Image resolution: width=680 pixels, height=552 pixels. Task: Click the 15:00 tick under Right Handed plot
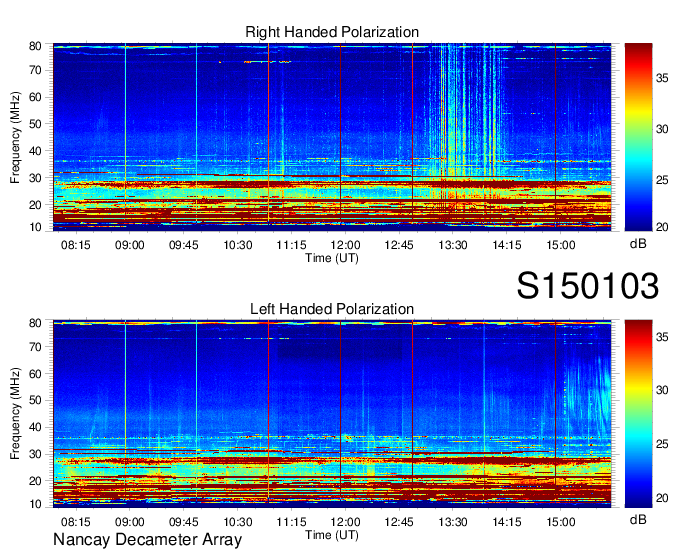pos(560,245)
